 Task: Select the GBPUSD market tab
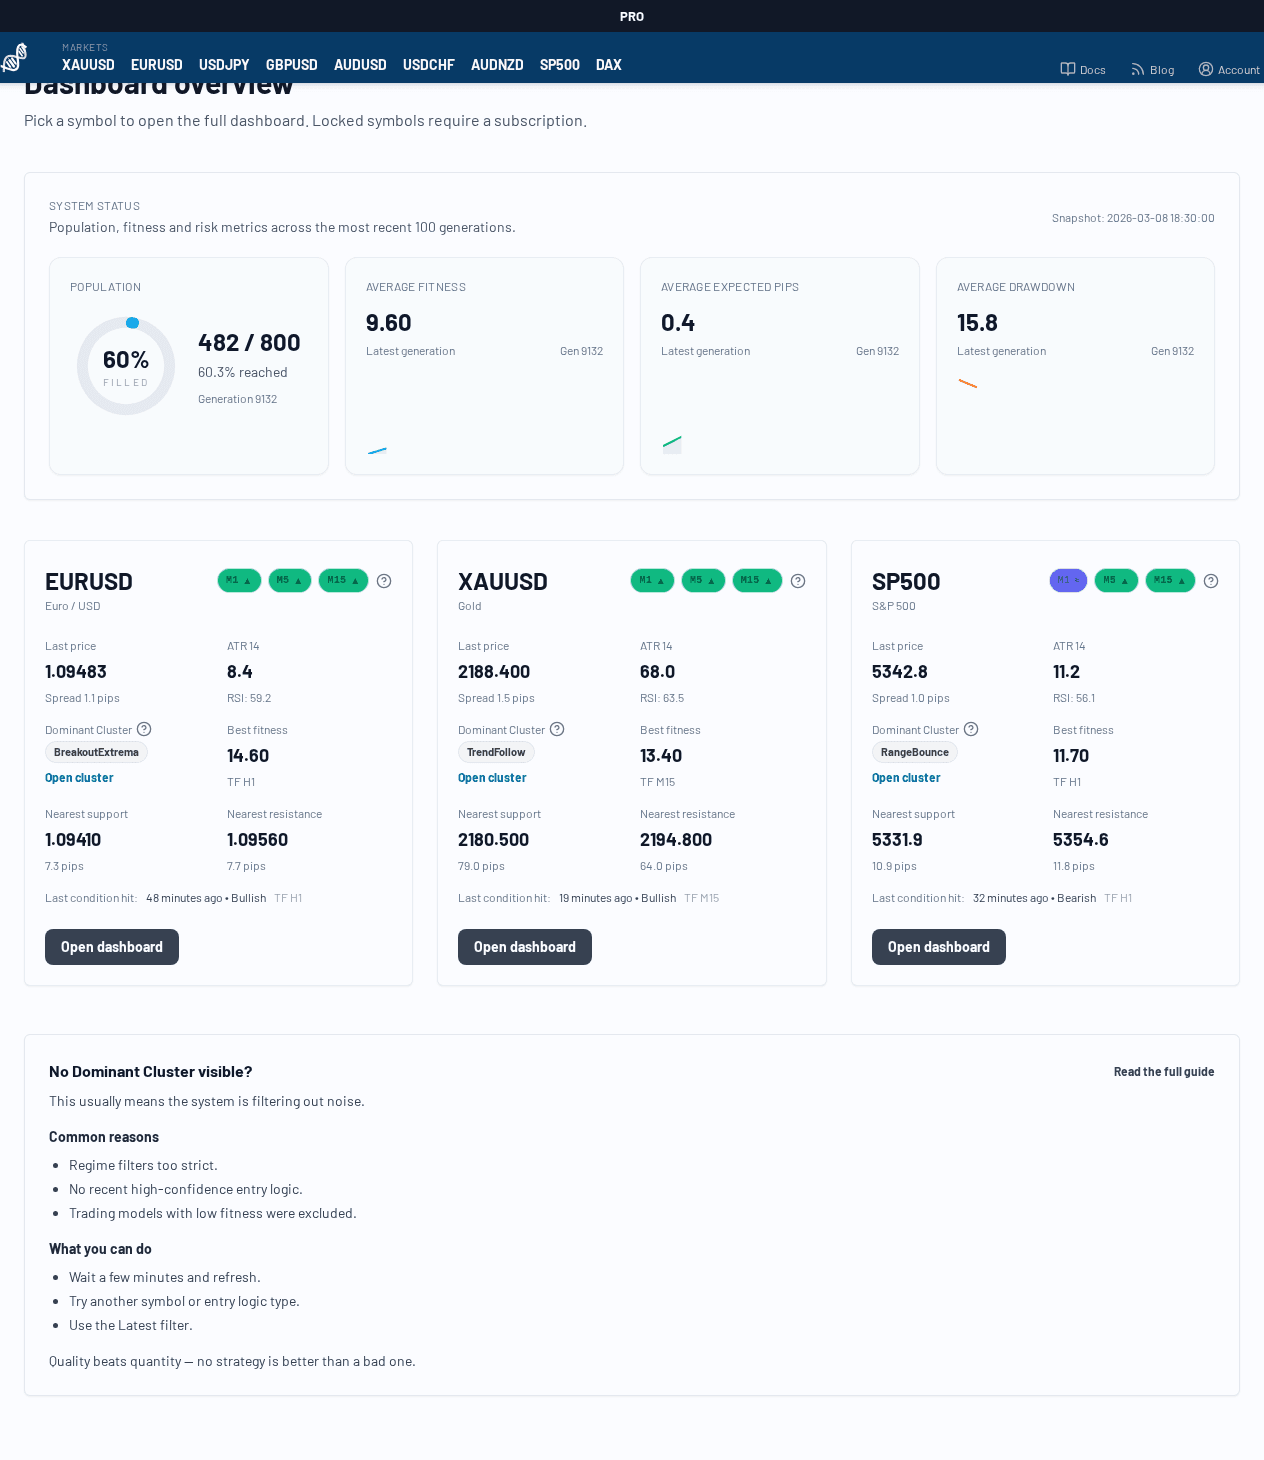click(291, 64)
